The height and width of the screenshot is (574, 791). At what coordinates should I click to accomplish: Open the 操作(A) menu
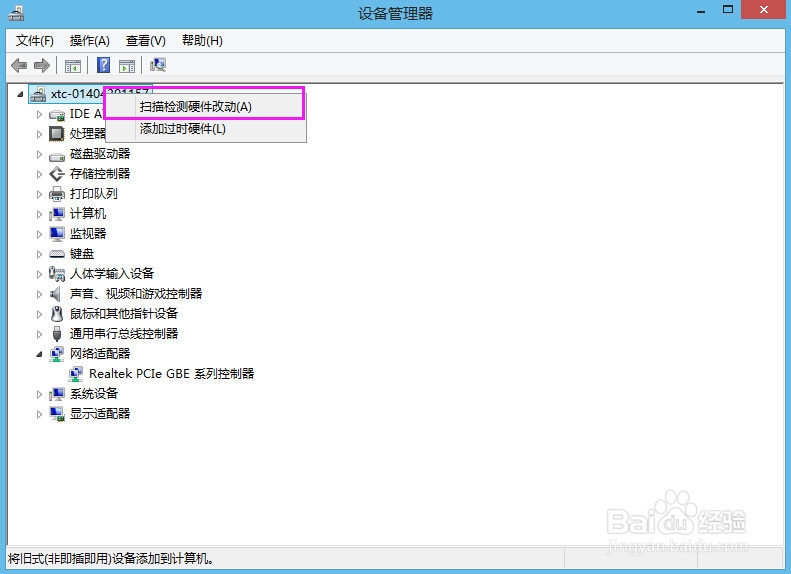(x=89, y=41)
